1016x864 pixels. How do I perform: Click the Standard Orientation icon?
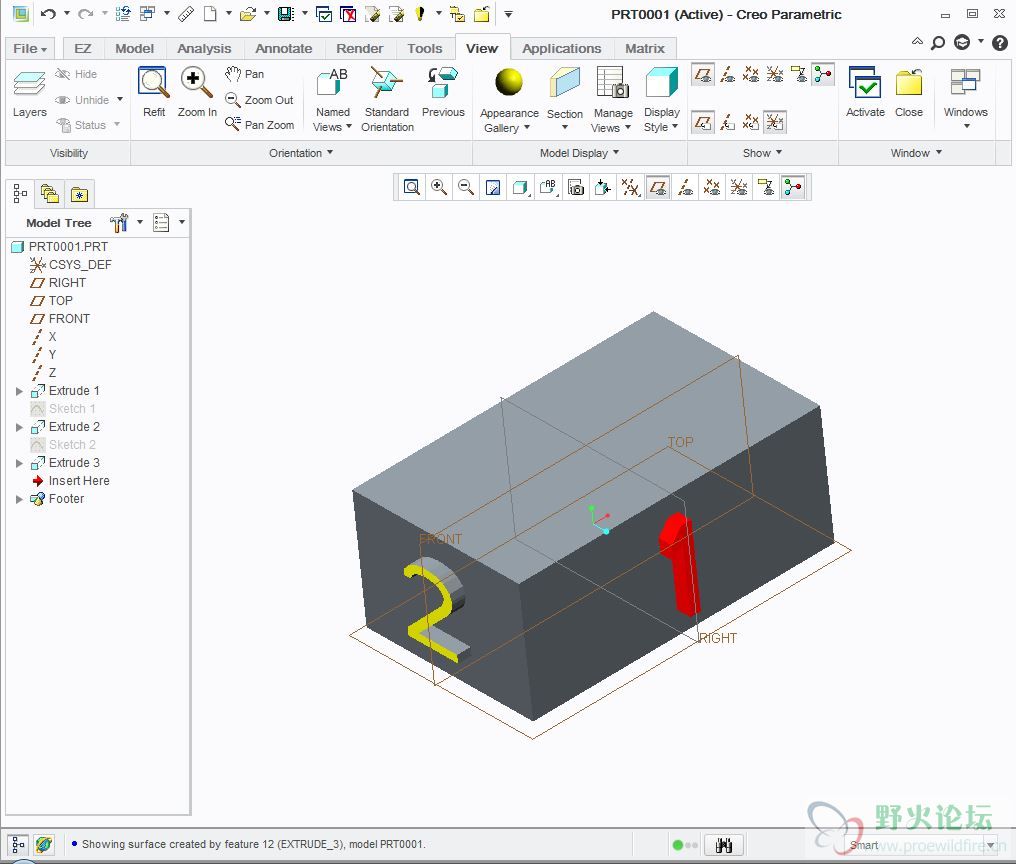coord(387,83)
